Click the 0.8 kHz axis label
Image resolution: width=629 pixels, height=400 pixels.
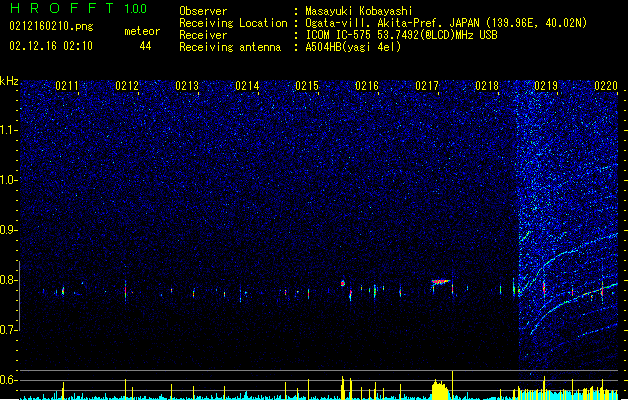pos(8,280)
